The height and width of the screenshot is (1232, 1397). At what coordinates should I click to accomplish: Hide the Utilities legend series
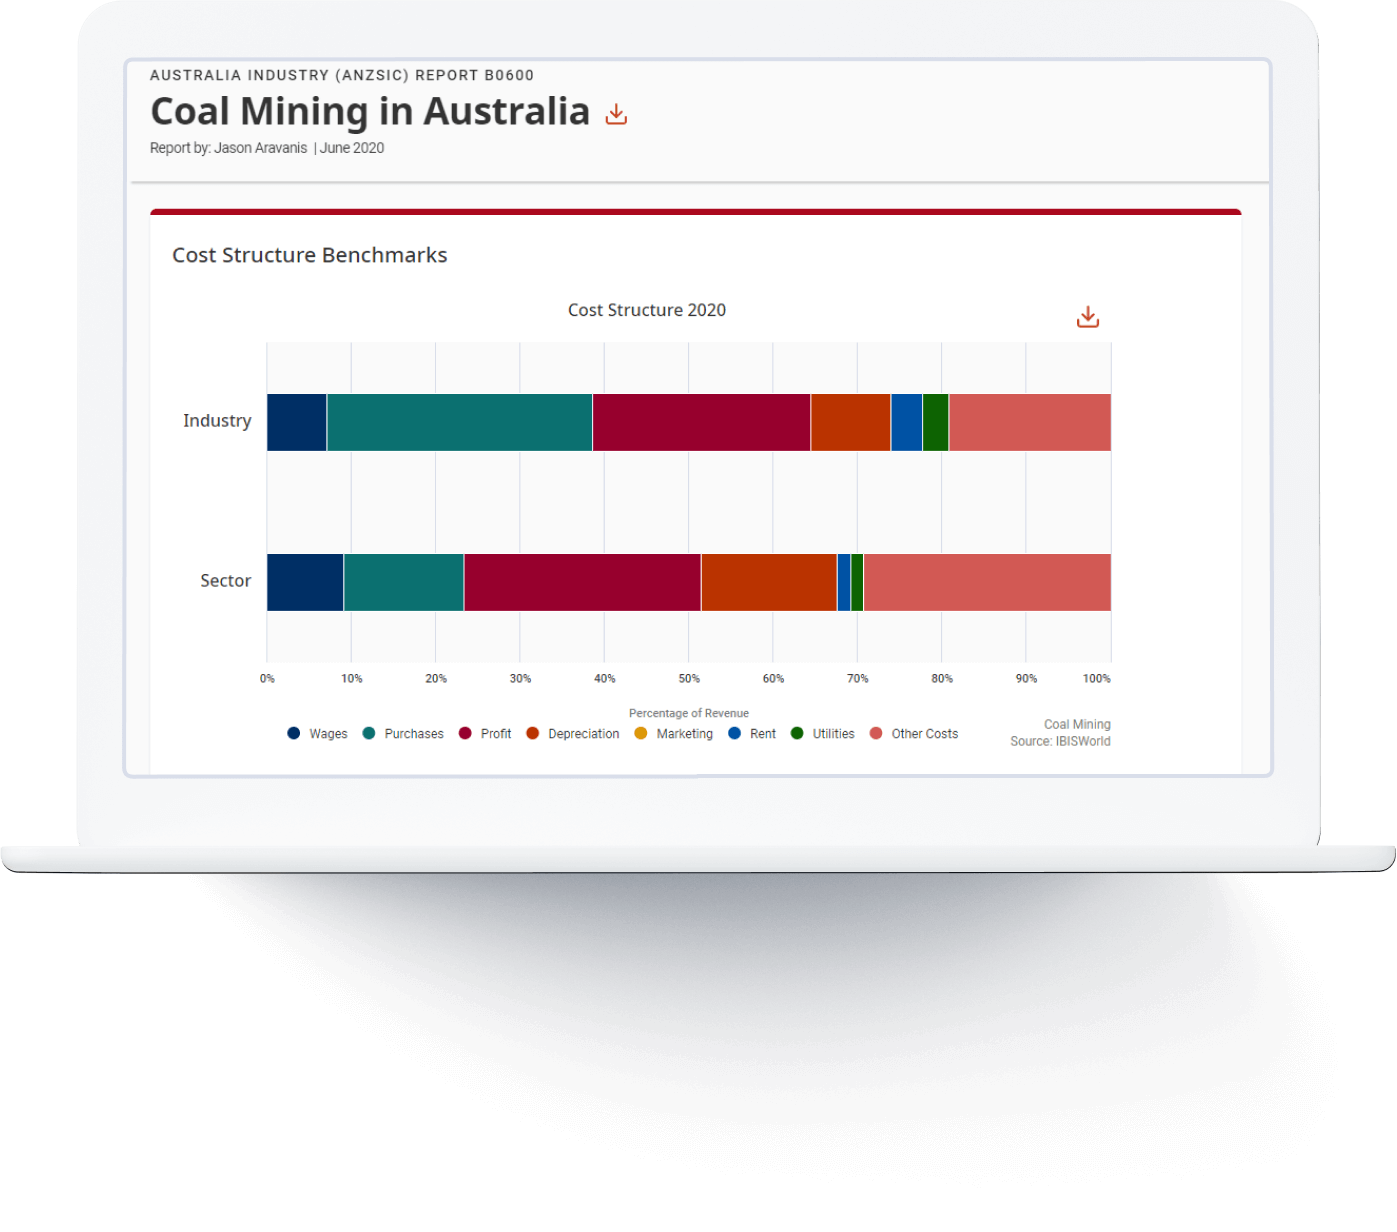point(823,734)
